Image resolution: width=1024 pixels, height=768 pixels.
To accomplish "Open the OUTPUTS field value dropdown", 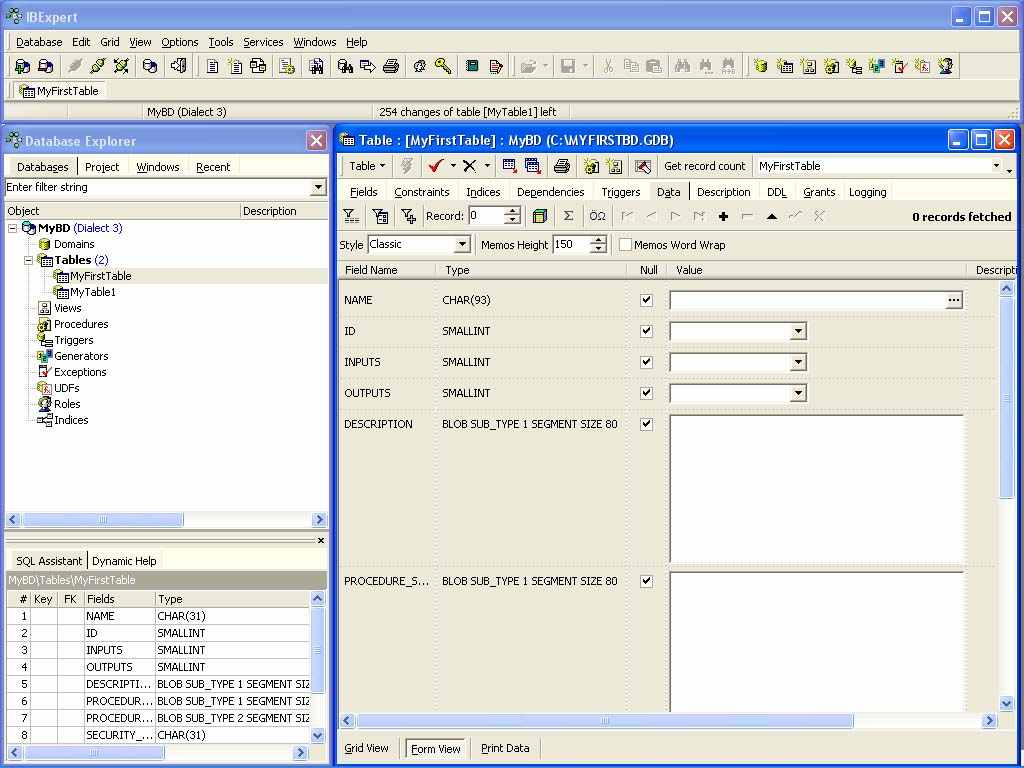I will (x=798, y=393).
